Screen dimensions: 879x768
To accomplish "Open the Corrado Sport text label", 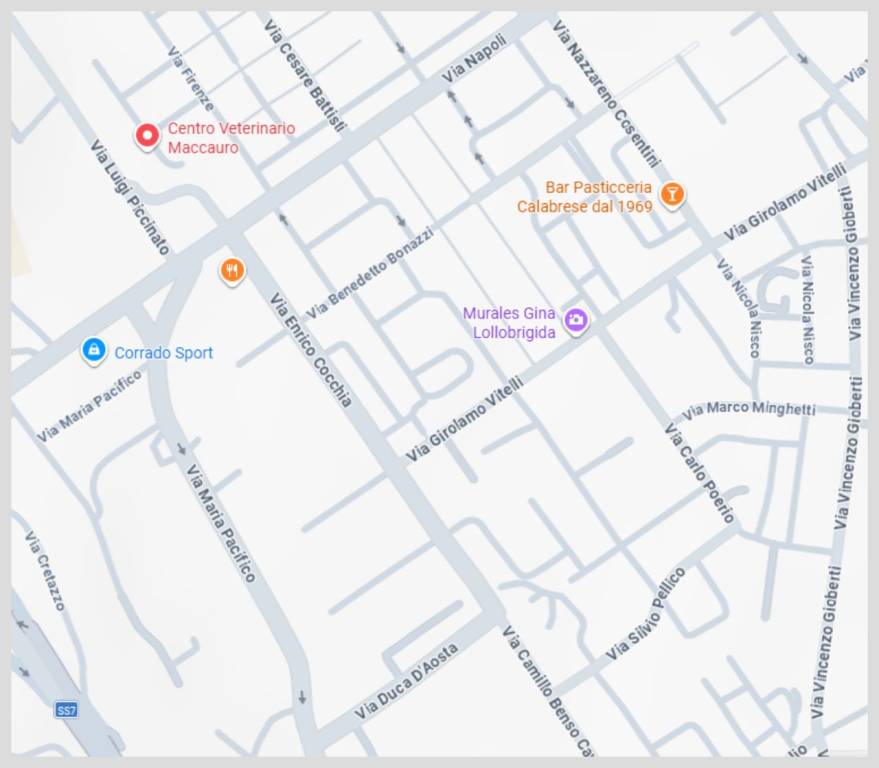I will [163, 353].
